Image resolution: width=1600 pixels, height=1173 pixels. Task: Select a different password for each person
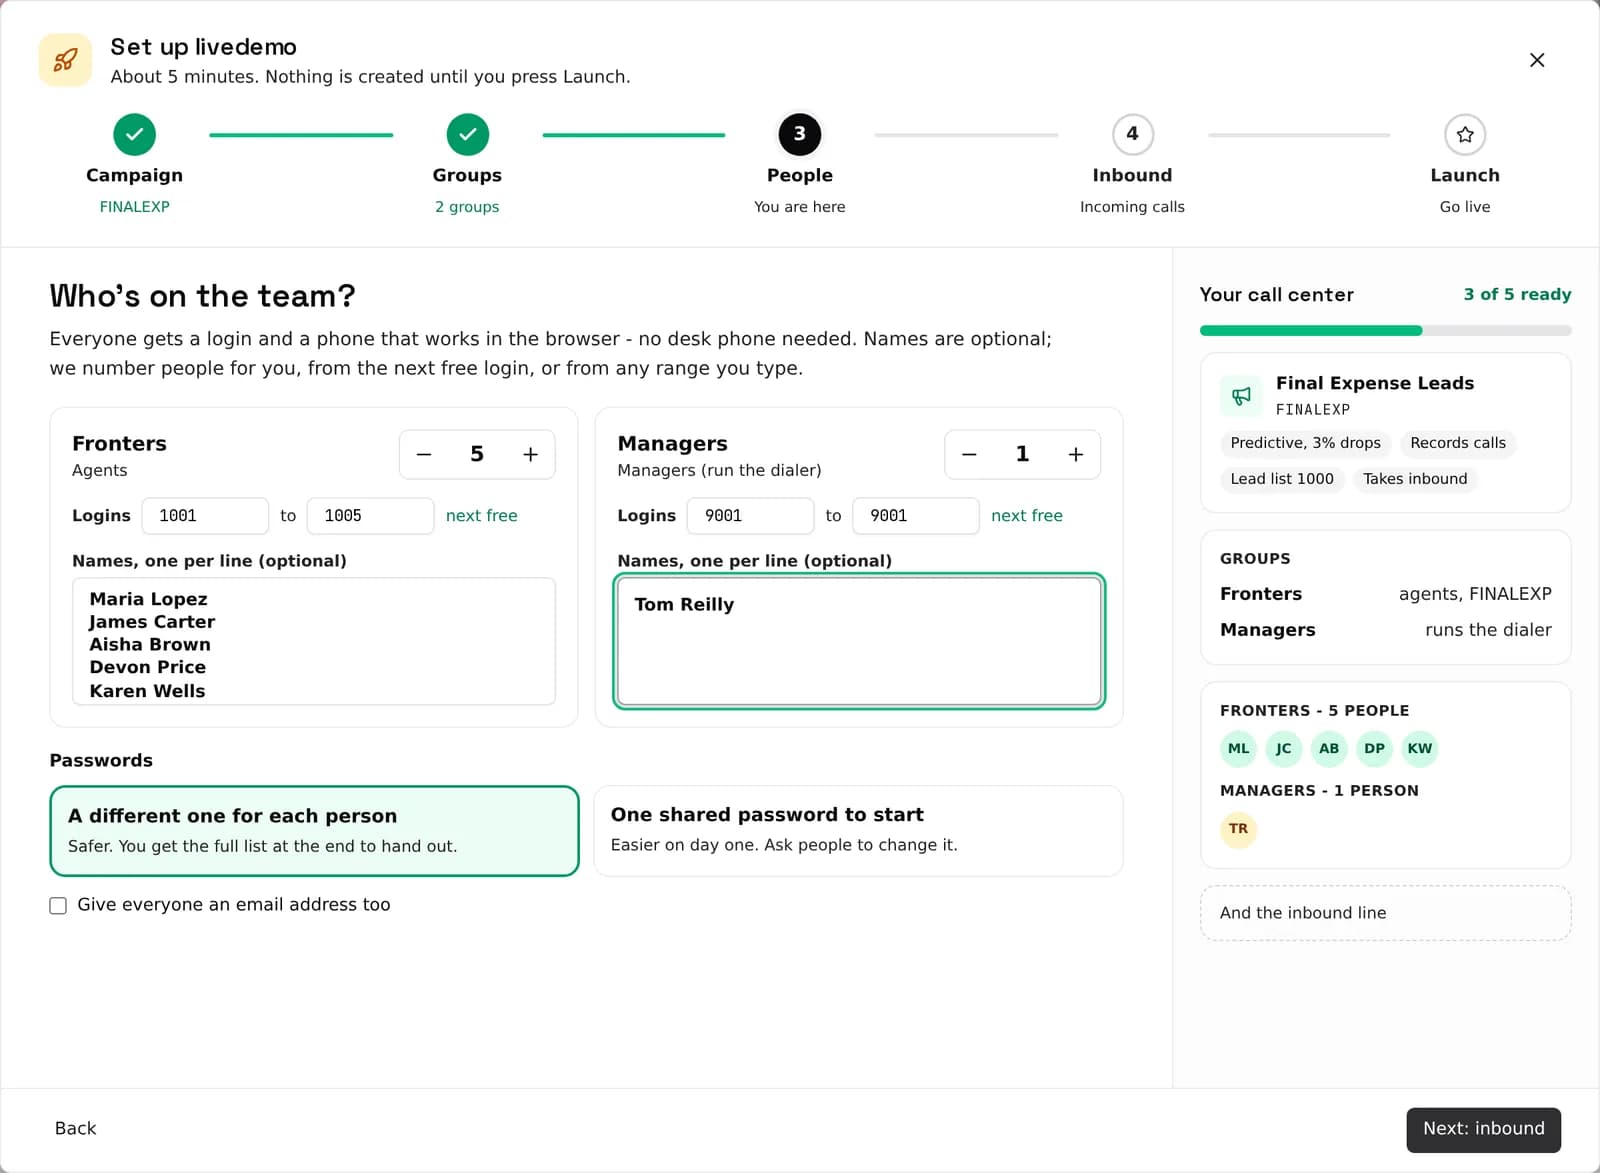pyautogui.click(x=314, y=831)
